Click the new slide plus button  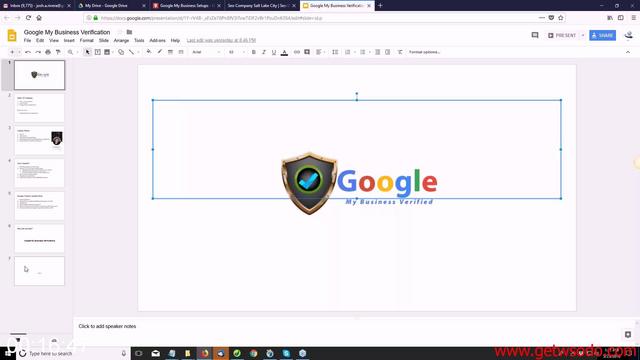(12, 52)
